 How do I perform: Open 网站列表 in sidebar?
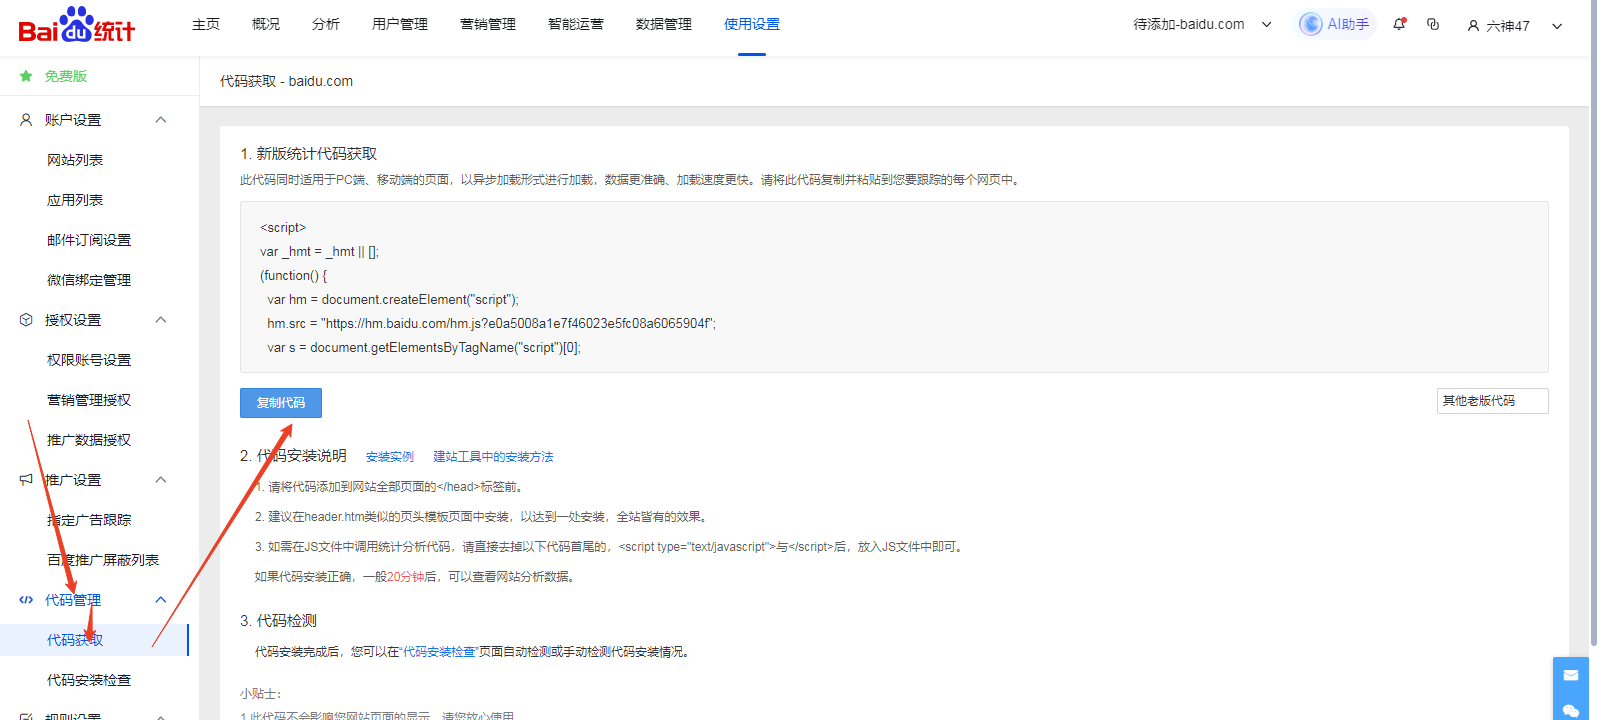pyautogui.click(x=75, y=160)
